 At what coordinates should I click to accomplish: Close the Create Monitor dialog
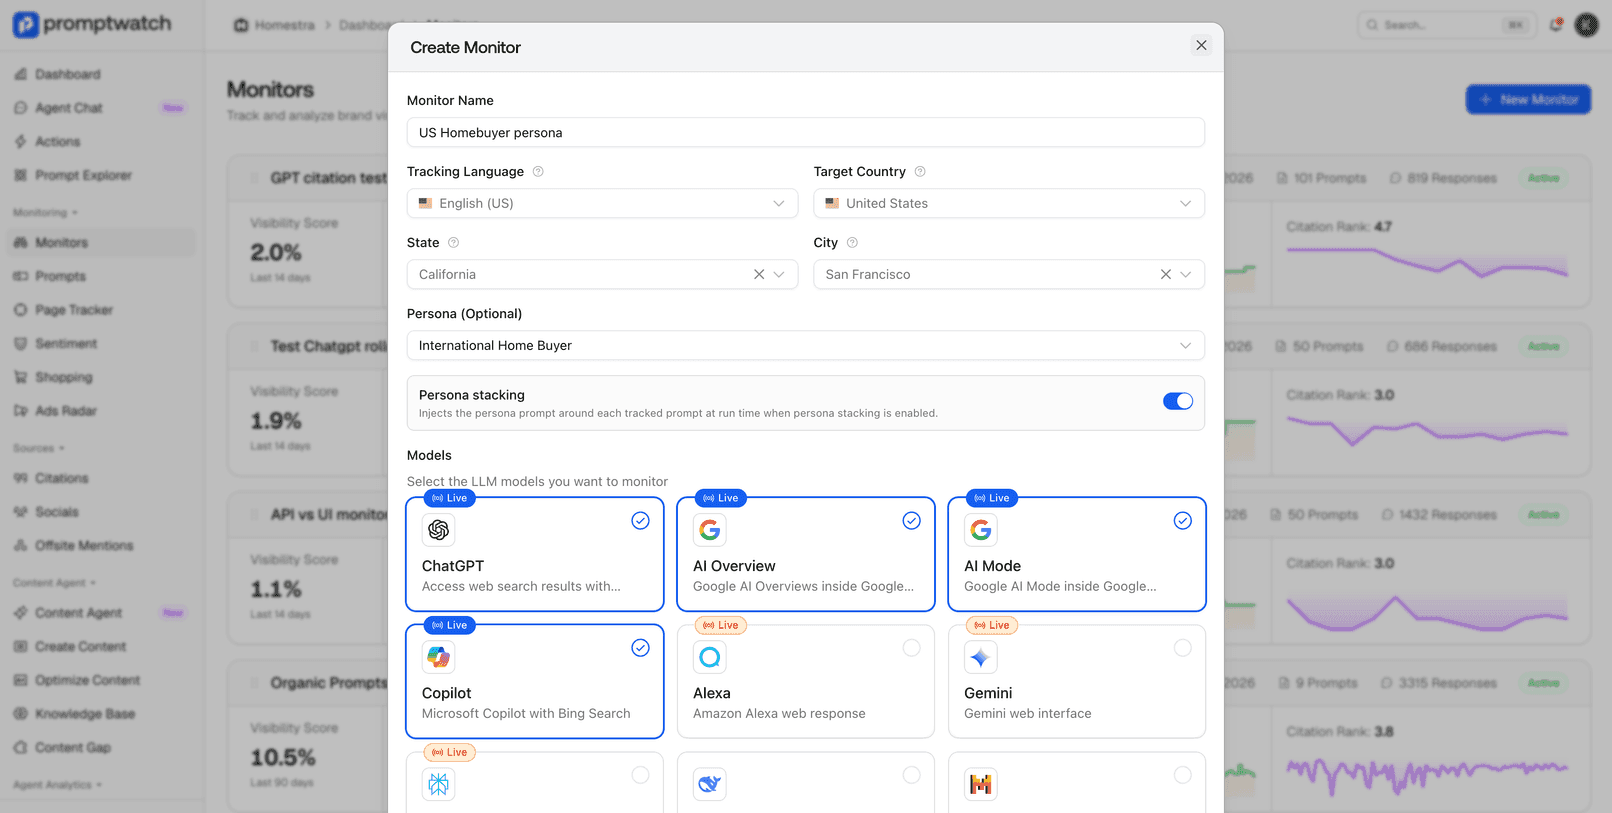tap(1201, 45)
